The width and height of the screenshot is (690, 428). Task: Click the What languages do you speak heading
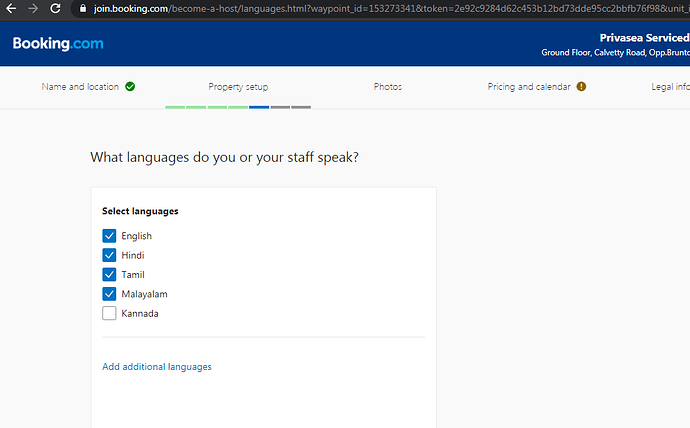point(224,157)
